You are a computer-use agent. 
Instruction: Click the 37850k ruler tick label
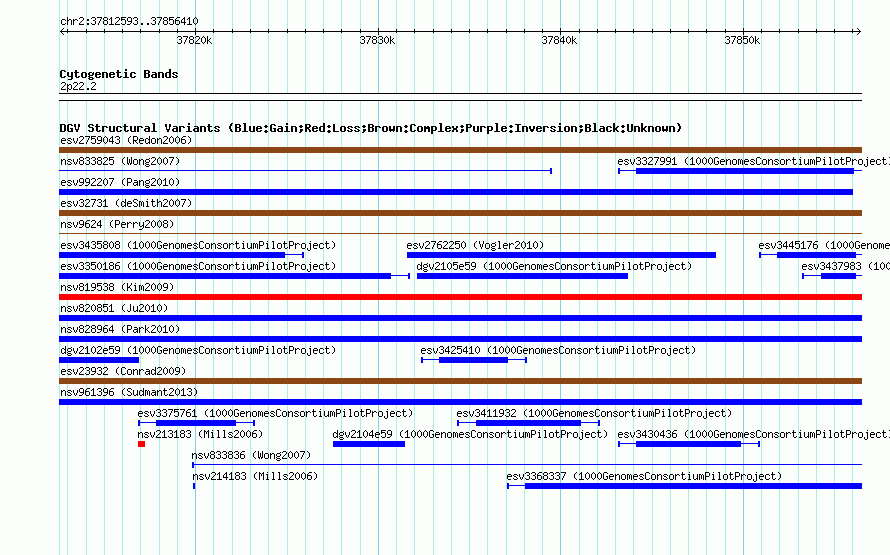pos(742,40)
